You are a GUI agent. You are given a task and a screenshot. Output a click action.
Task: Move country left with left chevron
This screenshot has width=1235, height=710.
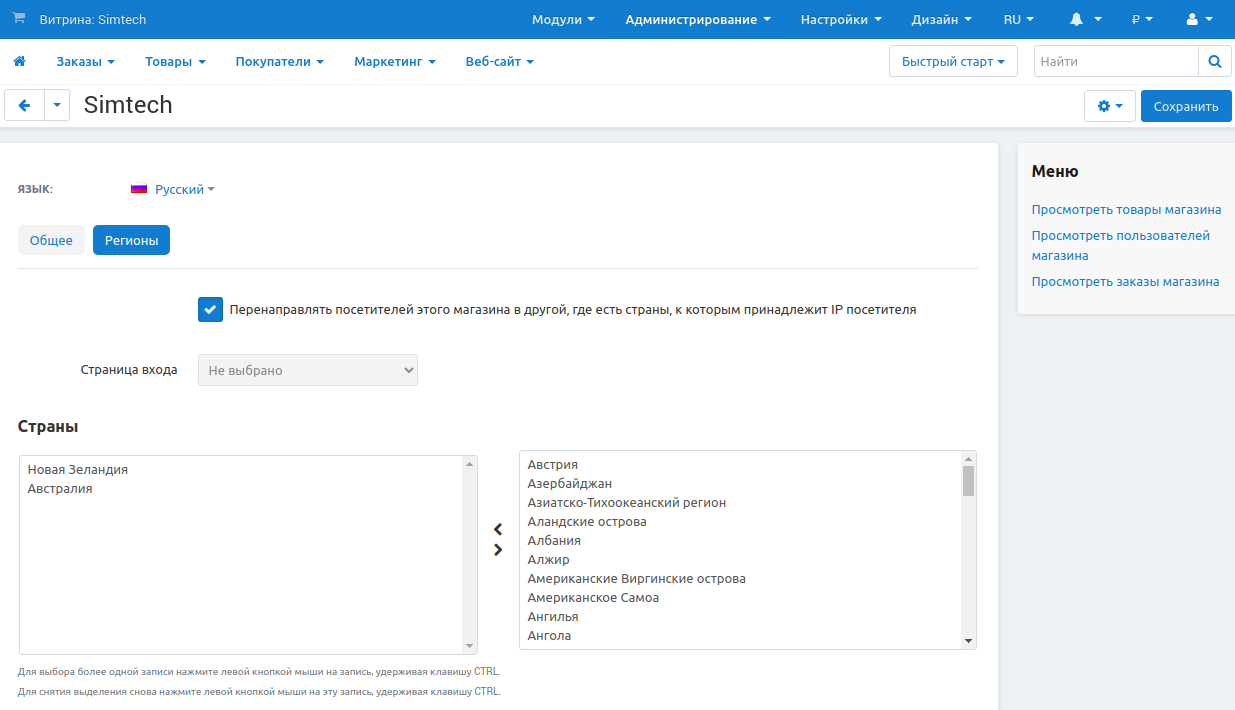click(498, 530)
